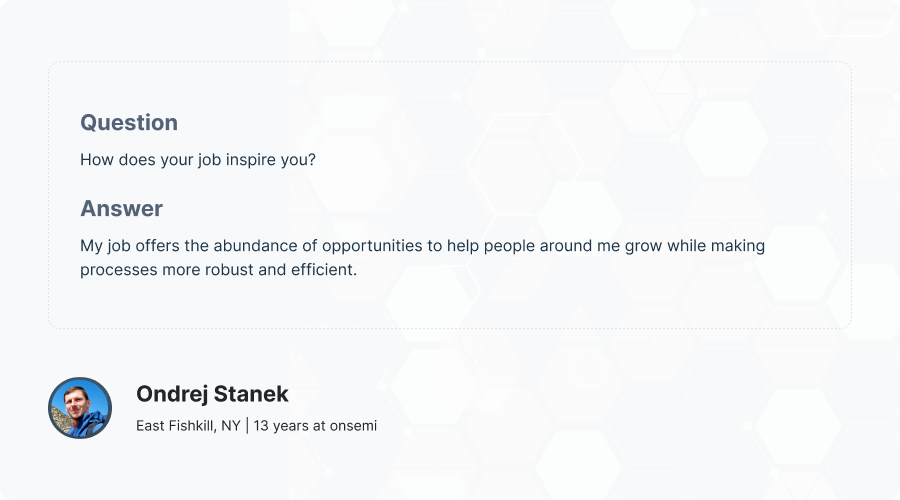Click the vertical bar separator after NY
Image resolution: width=900 pixels, height=500 pixels.
246,426
